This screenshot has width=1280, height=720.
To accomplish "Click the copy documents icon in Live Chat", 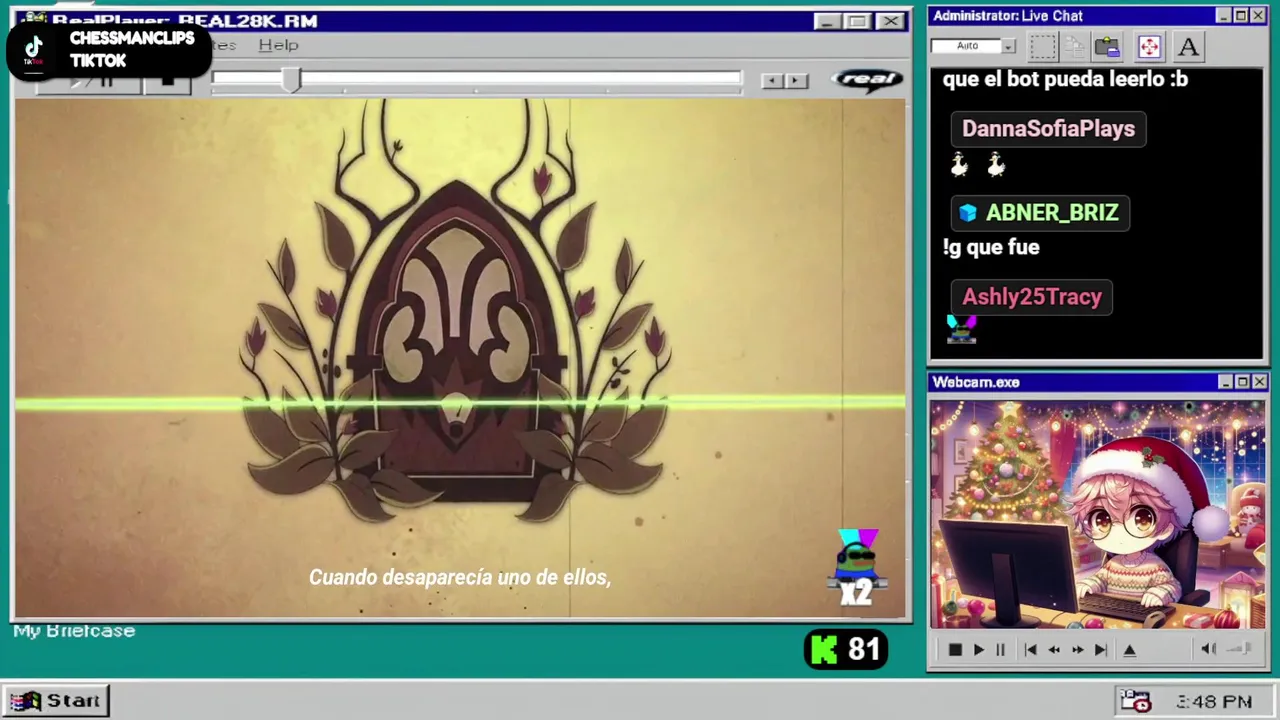I will pyautogui.click(x=1075, y=46).
